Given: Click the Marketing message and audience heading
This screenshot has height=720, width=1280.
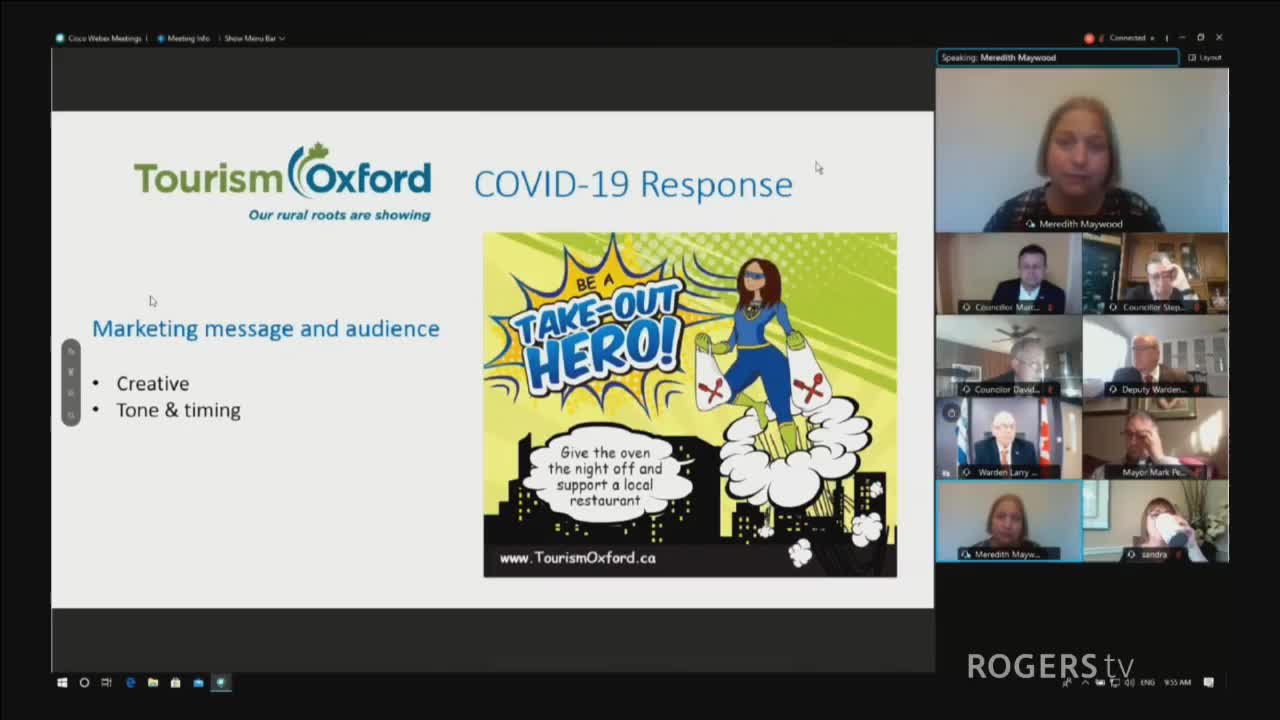Looking at the screenshot, I should (x=266, y=329).
